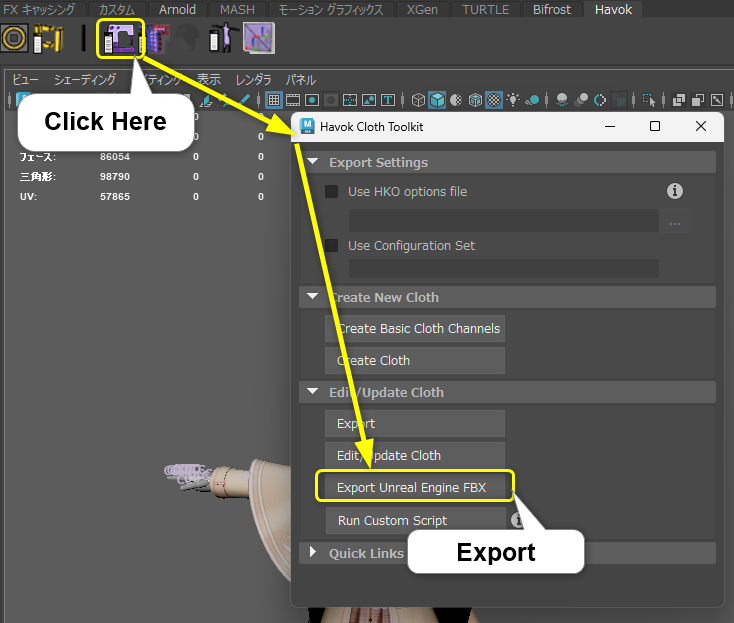Screen dimensions: 734x623
Task: Enable the Use HKO options file checkbox
Action: 331,191
